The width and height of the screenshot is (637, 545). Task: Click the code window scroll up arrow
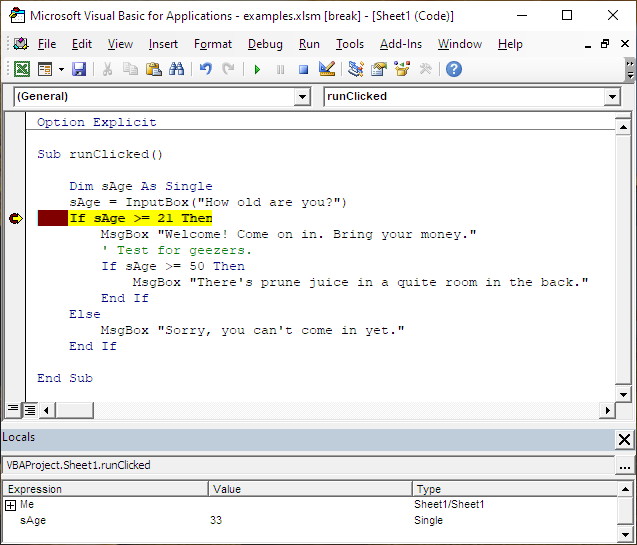(623, 127)
